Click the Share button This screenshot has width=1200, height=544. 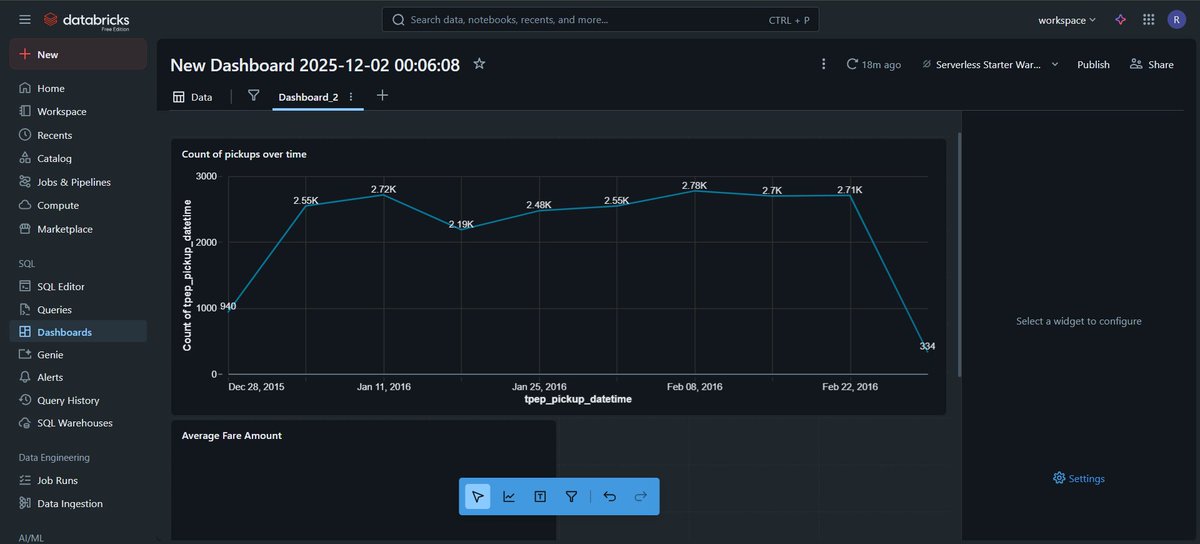pyautogui.click(x=1151, y=64)
